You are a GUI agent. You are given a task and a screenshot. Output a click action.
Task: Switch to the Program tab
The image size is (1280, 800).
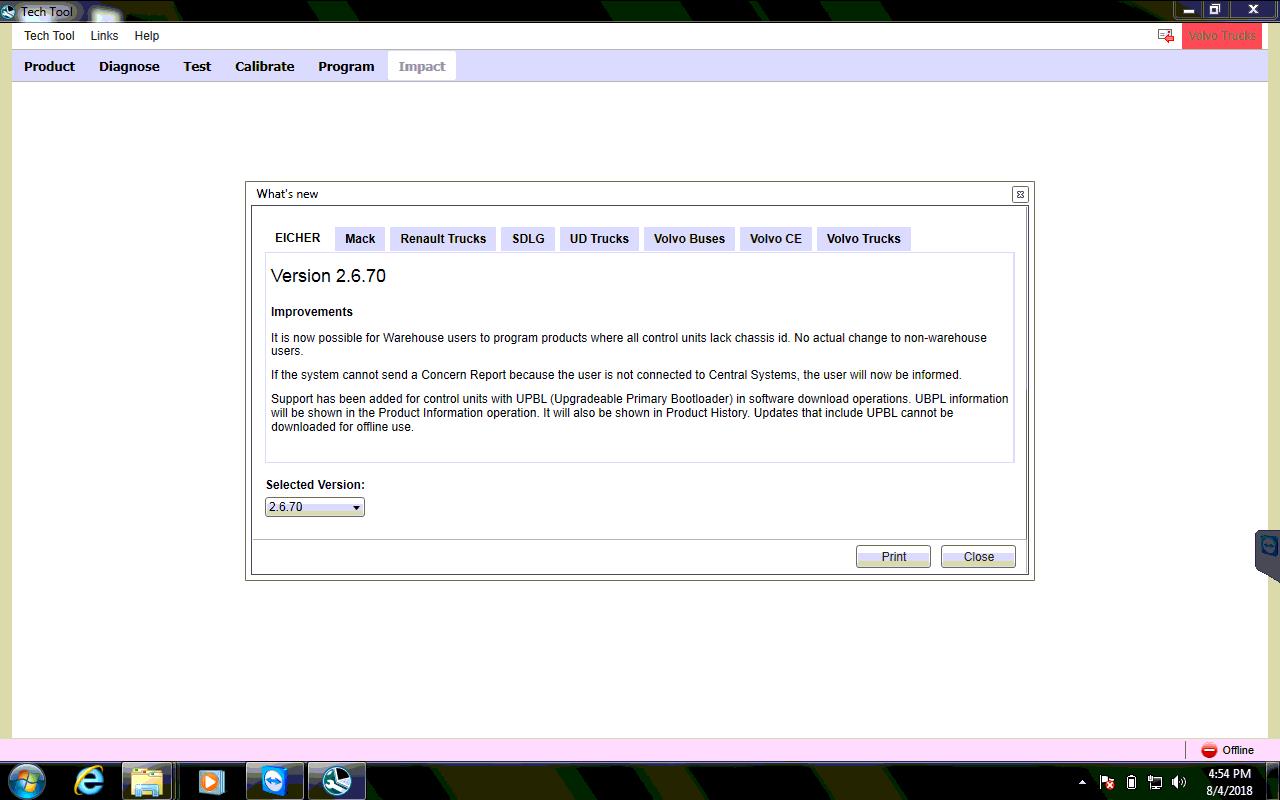(x=346, y=66)
